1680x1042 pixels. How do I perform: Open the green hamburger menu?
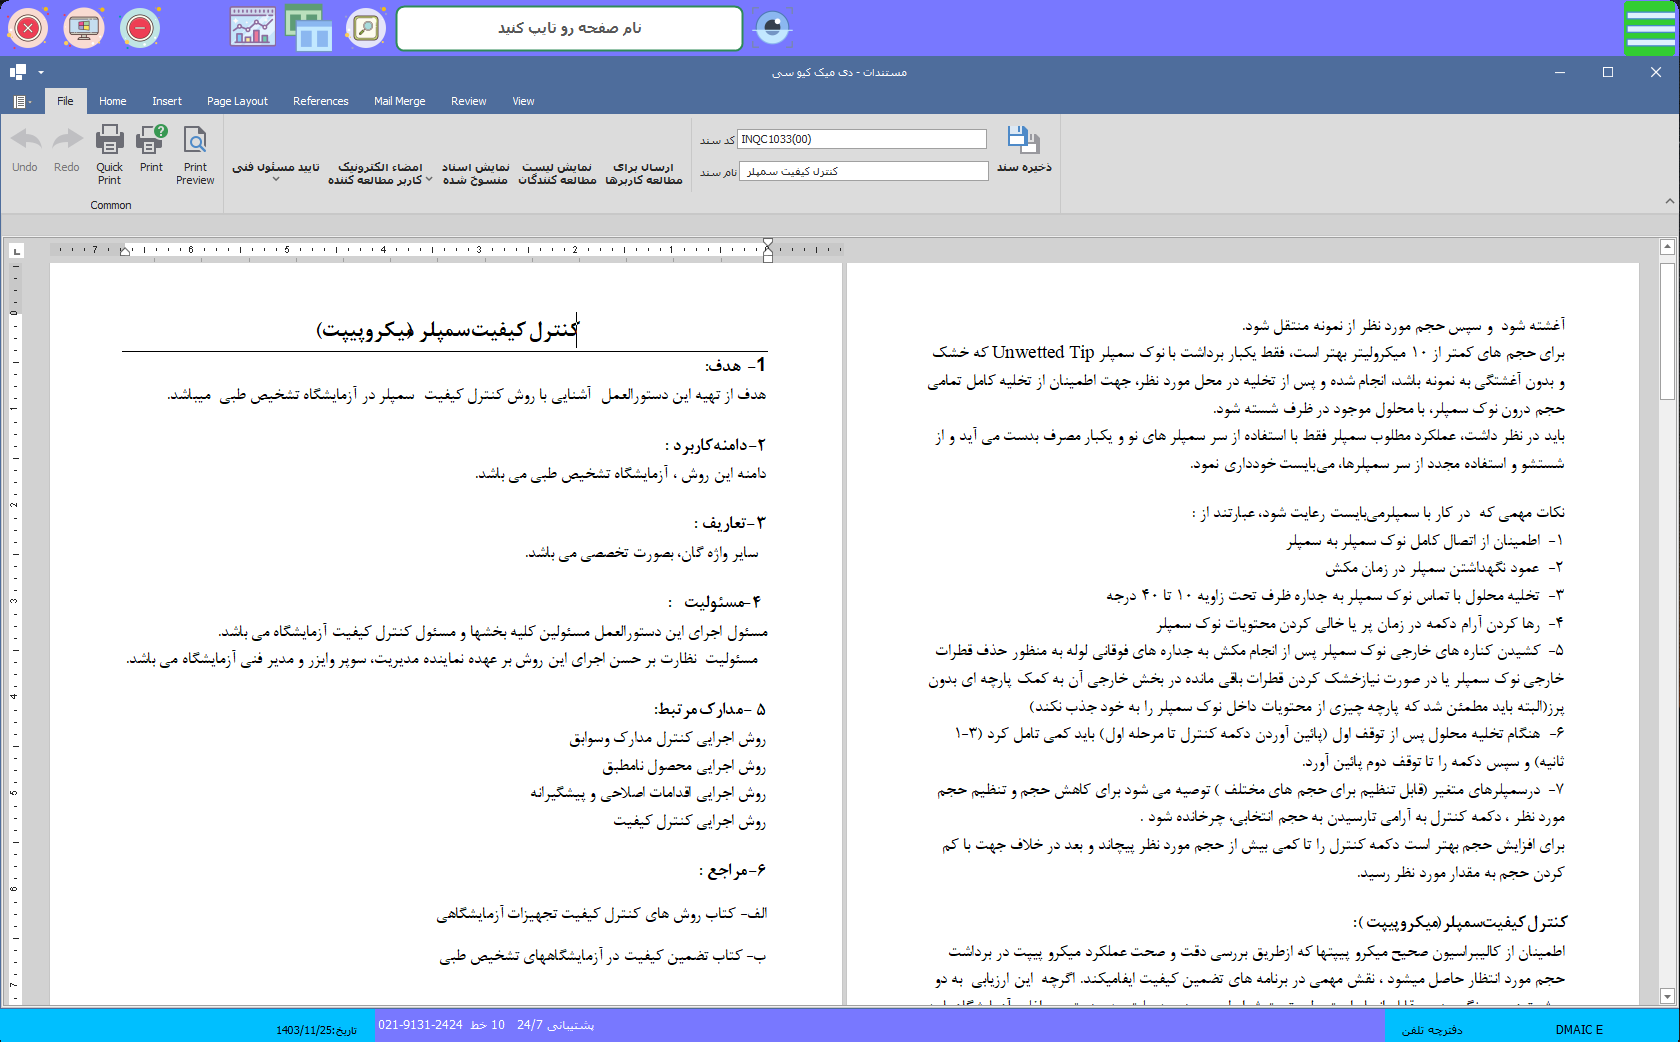[x=1650, y=28]
